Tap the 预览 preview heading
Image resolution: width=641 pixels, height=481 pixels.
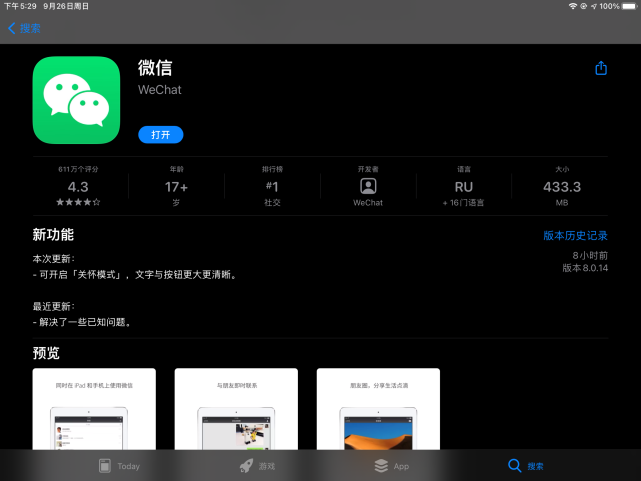point(46,353)
